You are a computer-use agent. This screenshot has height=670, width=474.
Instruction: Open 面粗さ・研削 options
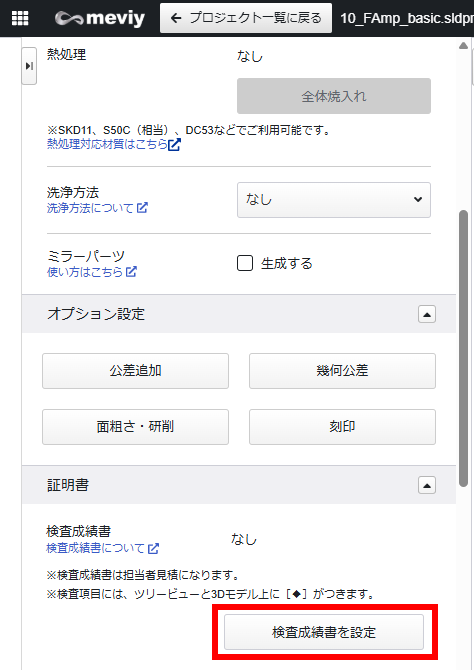point(135,427)
